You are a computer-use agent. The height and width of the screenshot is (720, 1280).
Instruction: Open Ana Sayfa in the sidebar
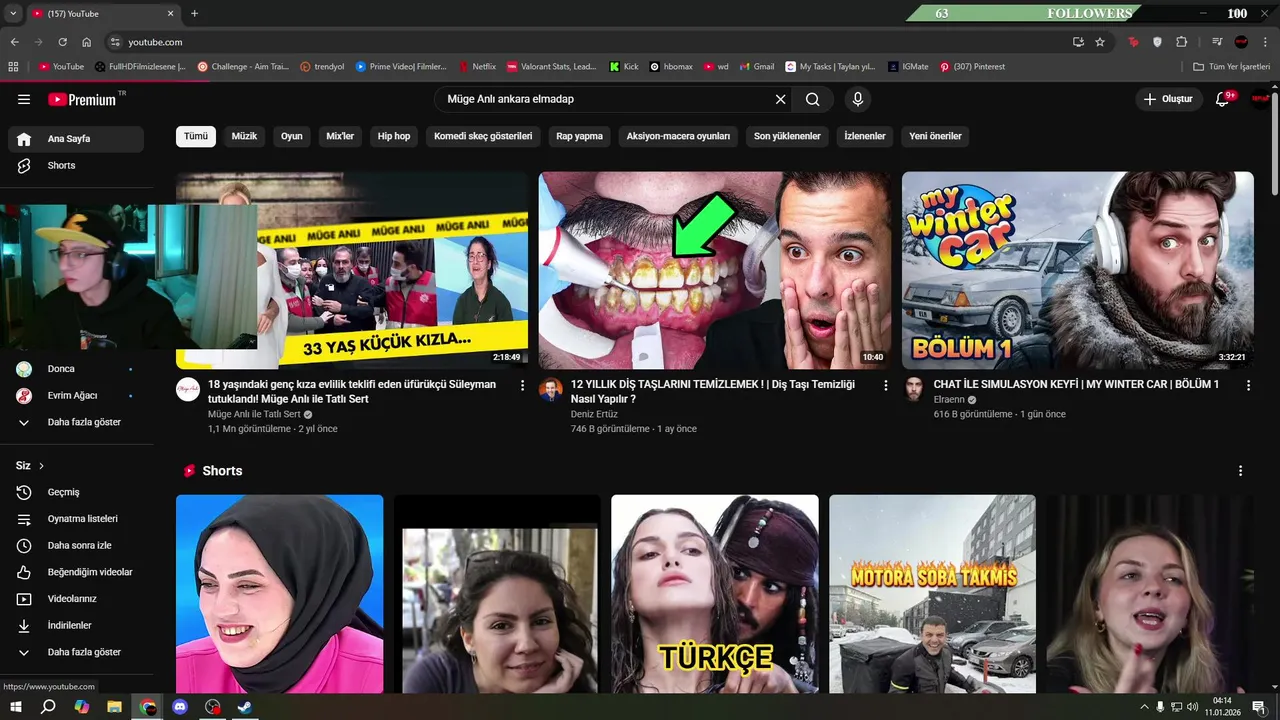click(x=77, y=139)
